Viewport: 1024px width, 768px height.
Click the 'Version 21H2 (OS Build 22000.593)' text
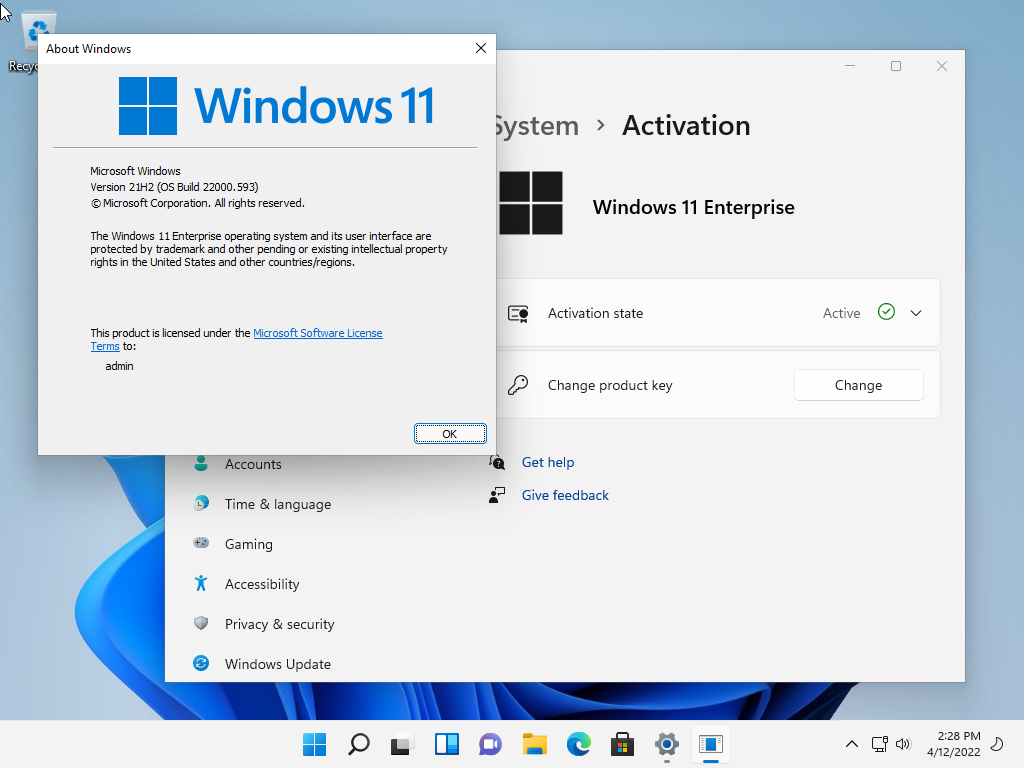point(174,187)
